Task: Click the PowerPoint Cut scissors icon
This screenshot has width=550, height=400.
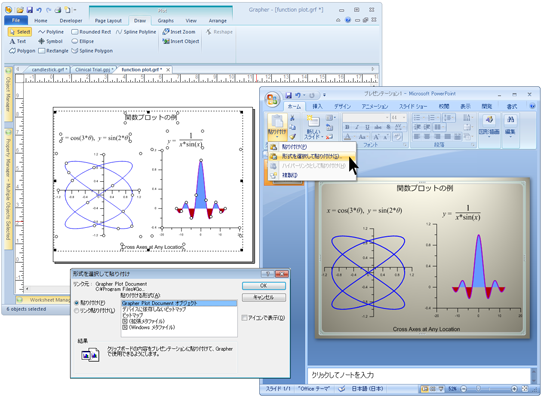Action: click(292, 118)
